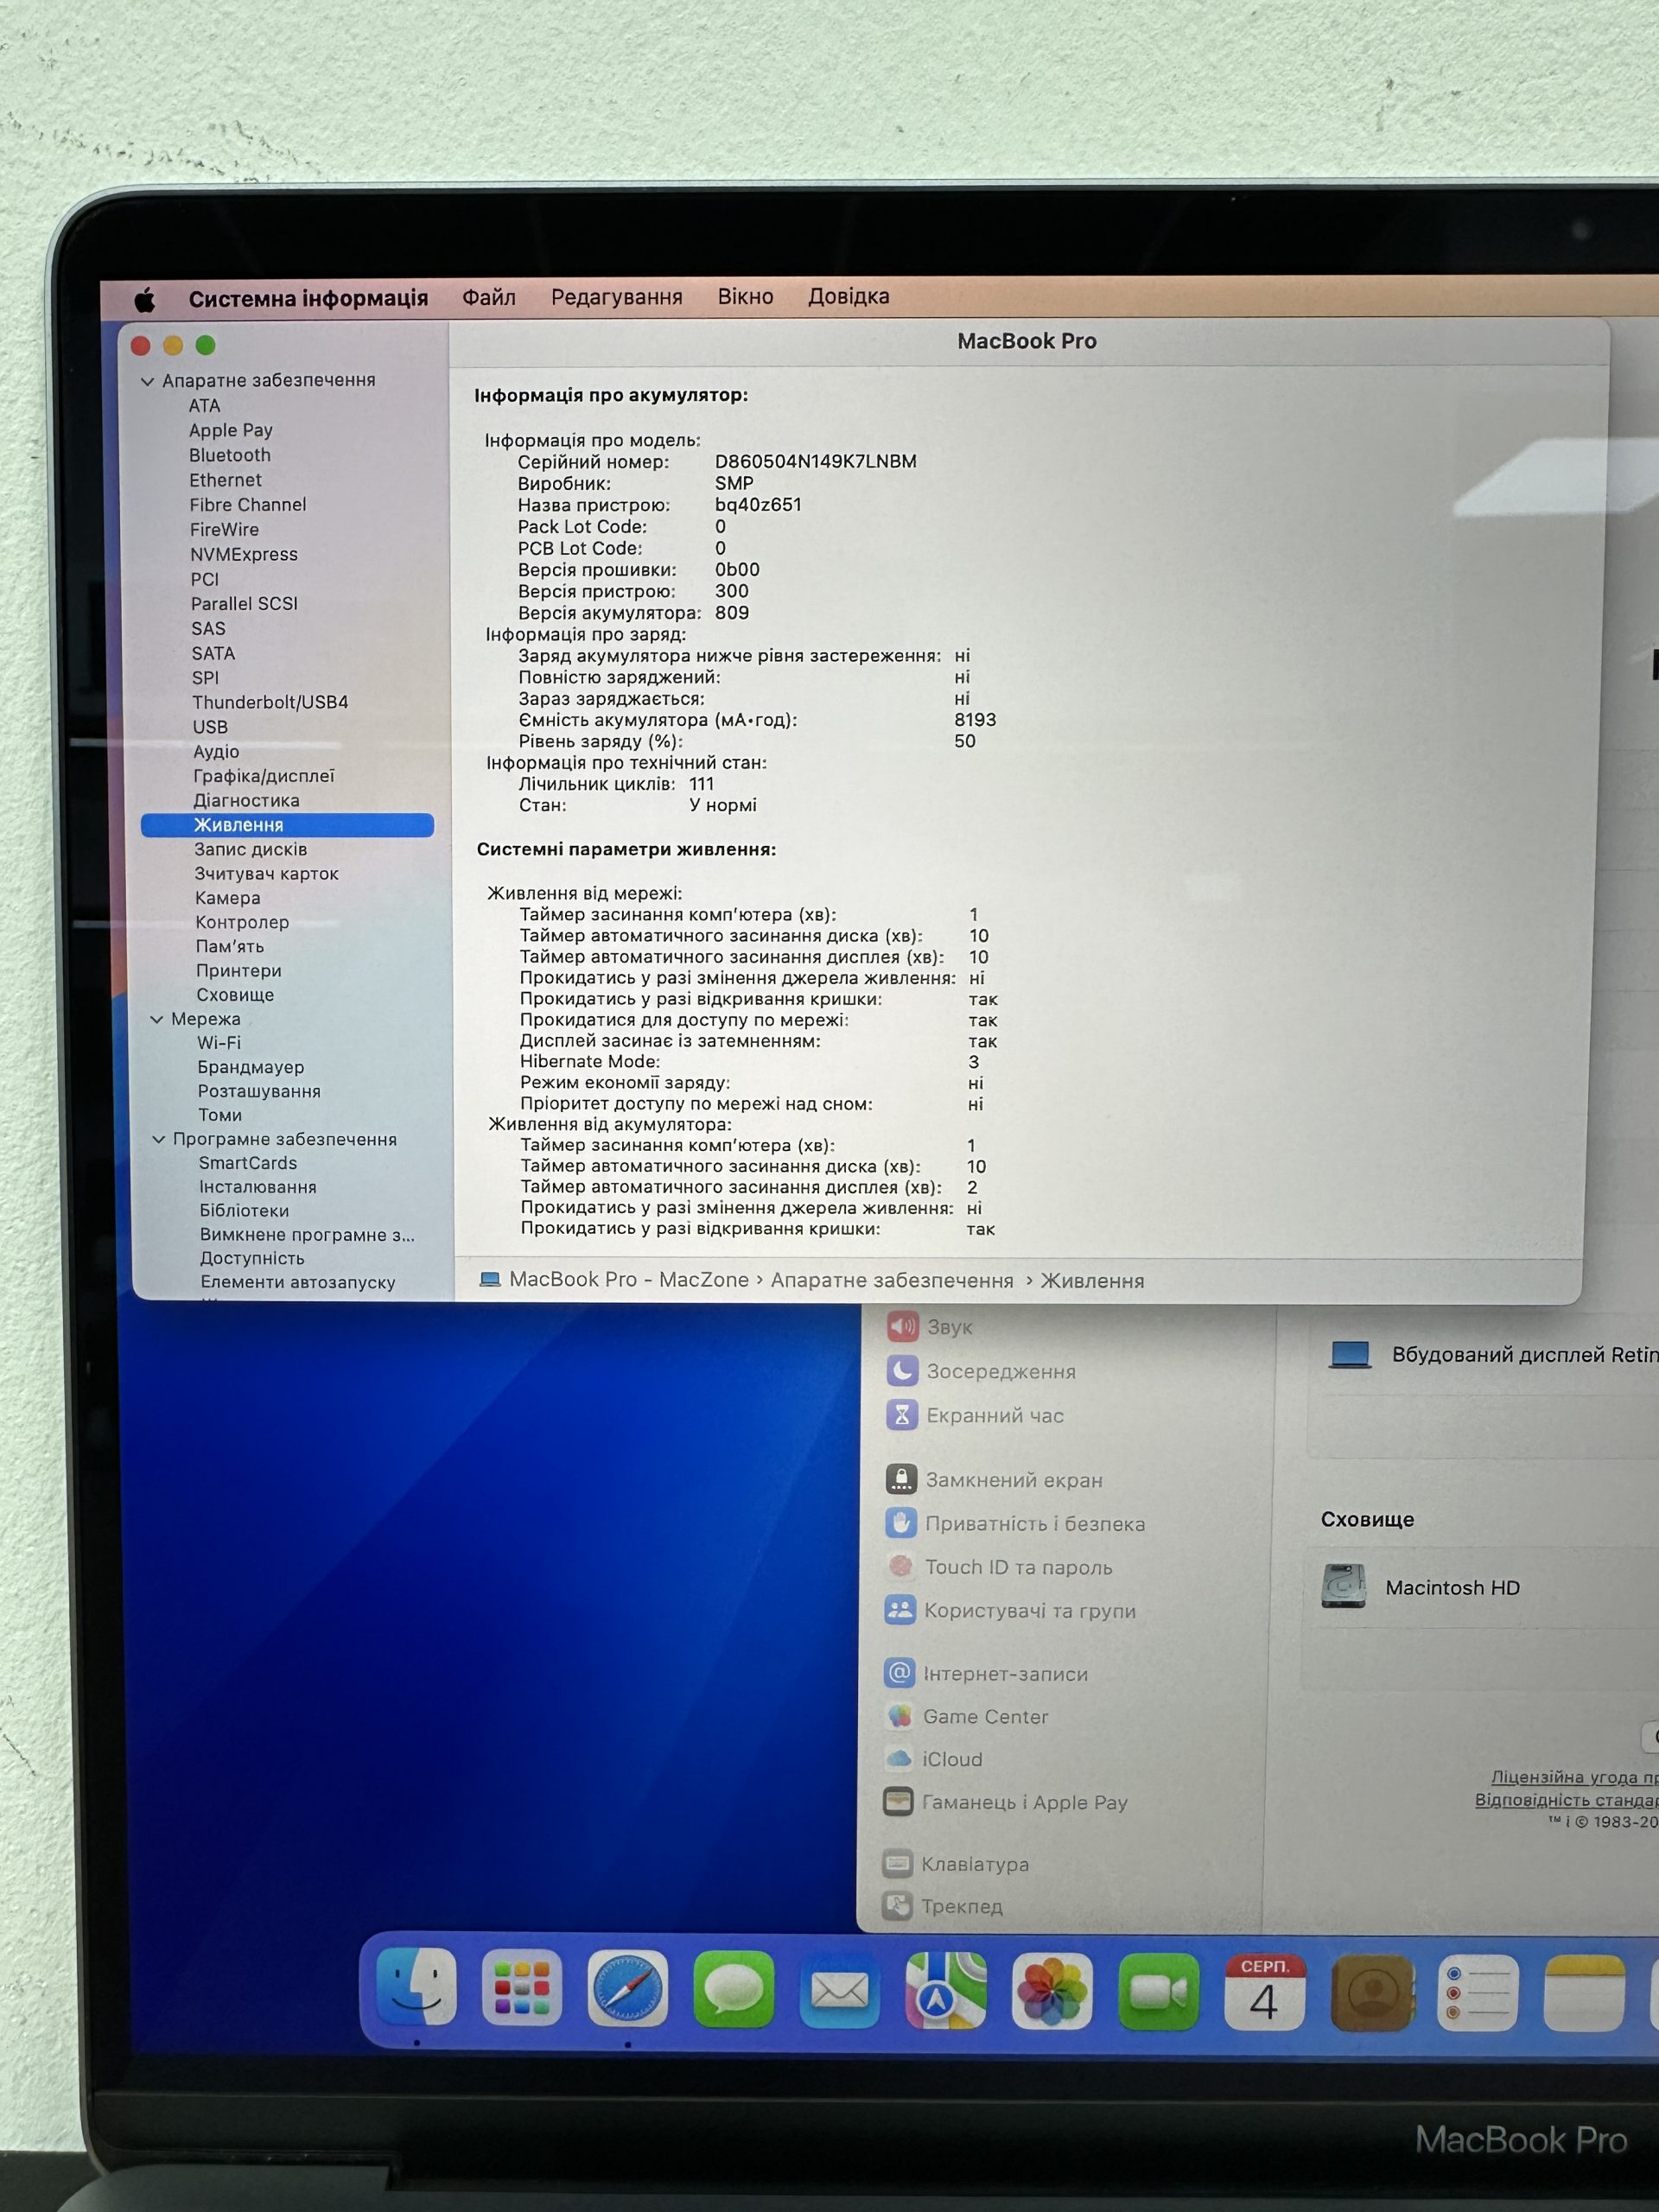Click cycle count value 111
This screenshot has height=2212, width=1659.
coord(702,784)
